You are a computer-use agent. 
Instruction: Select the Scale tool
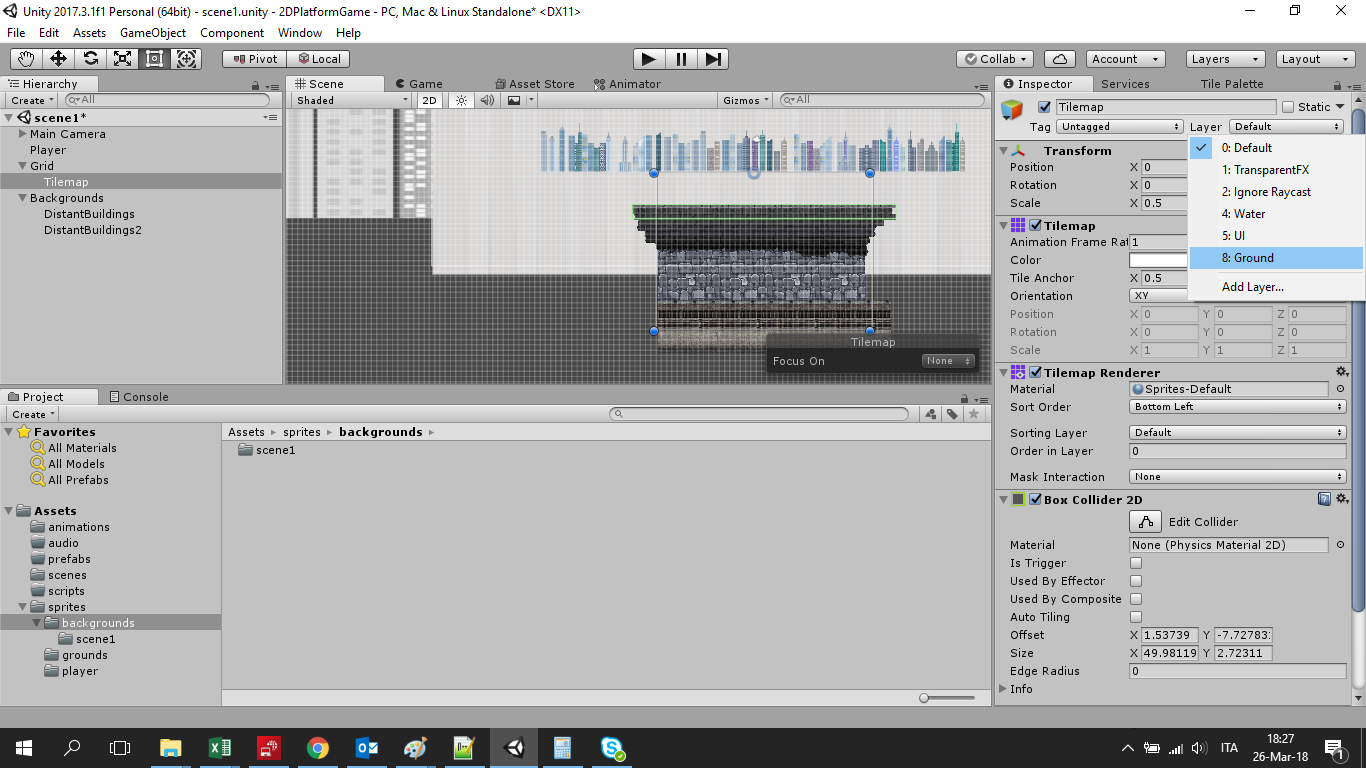(x=123, y=59)
